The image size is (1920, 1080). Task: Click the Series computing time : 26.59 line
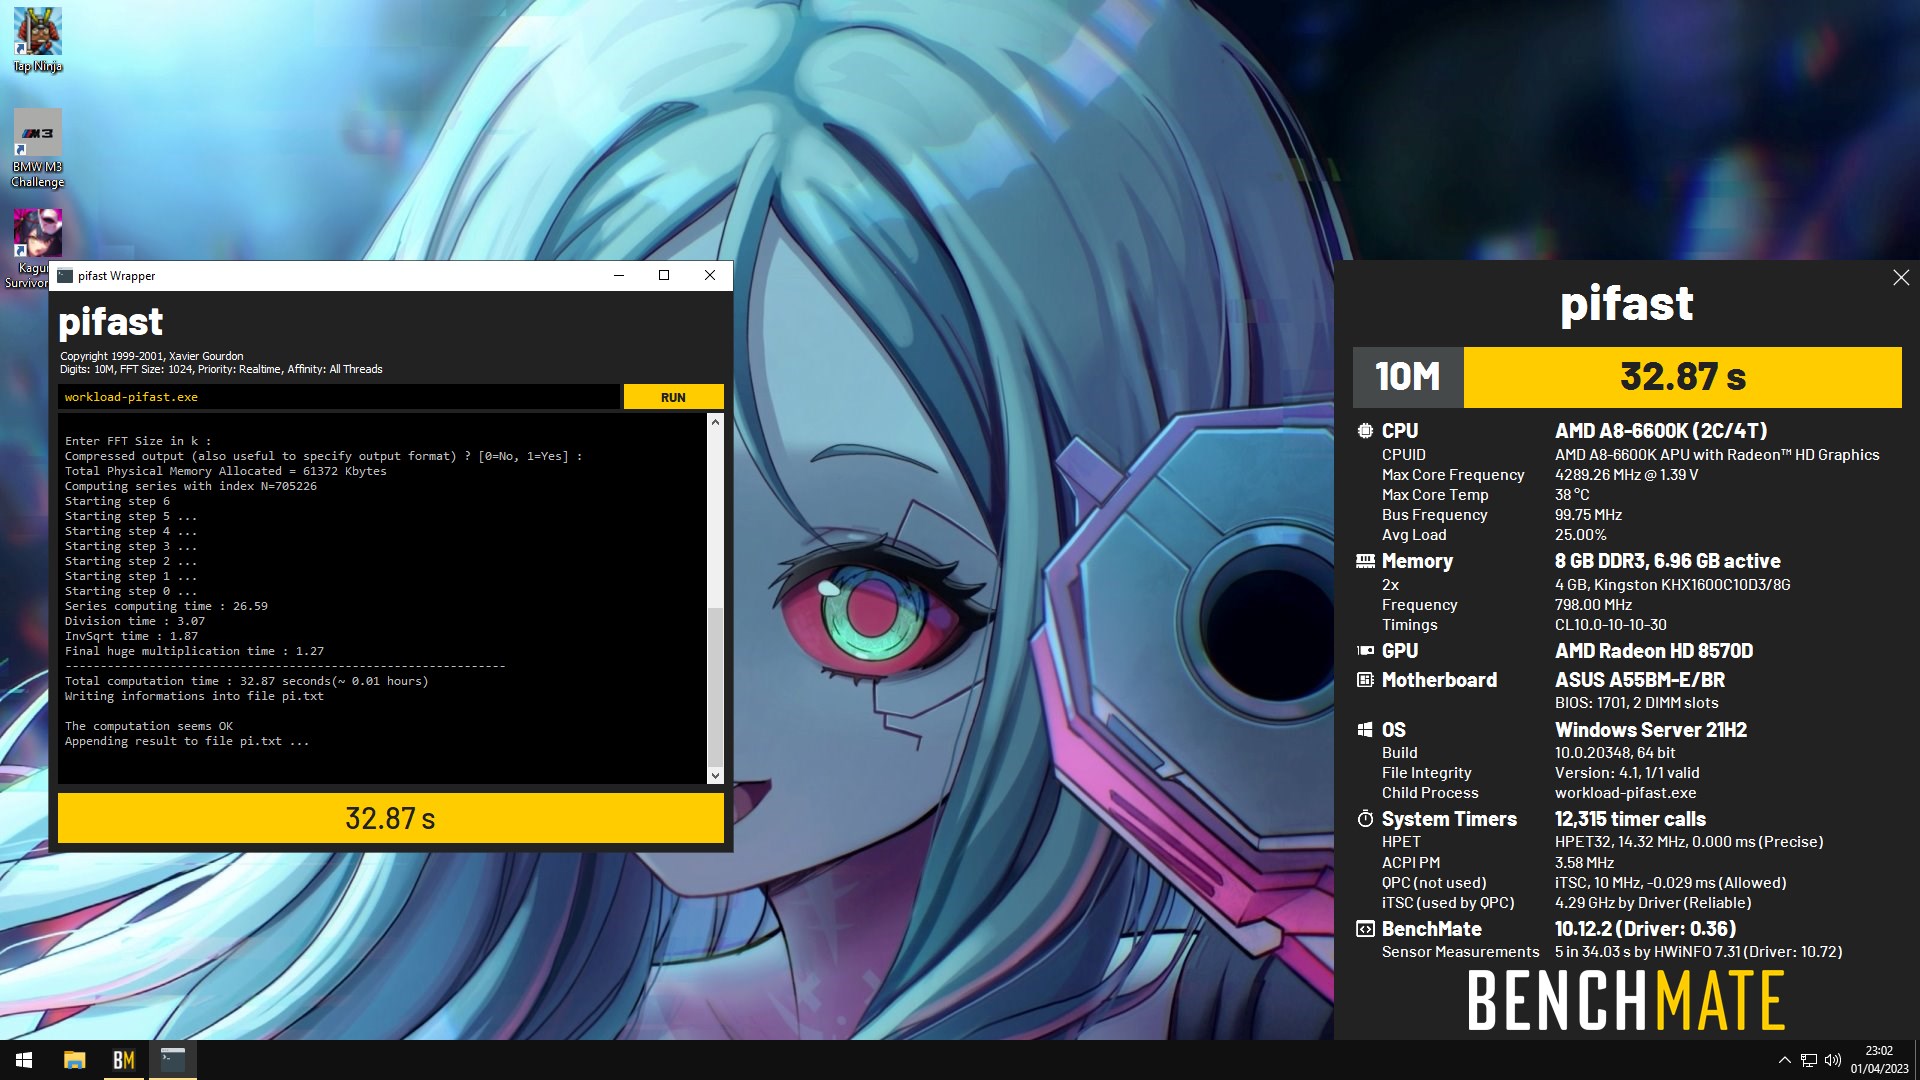pyautogui.click(x=166, y=606)
